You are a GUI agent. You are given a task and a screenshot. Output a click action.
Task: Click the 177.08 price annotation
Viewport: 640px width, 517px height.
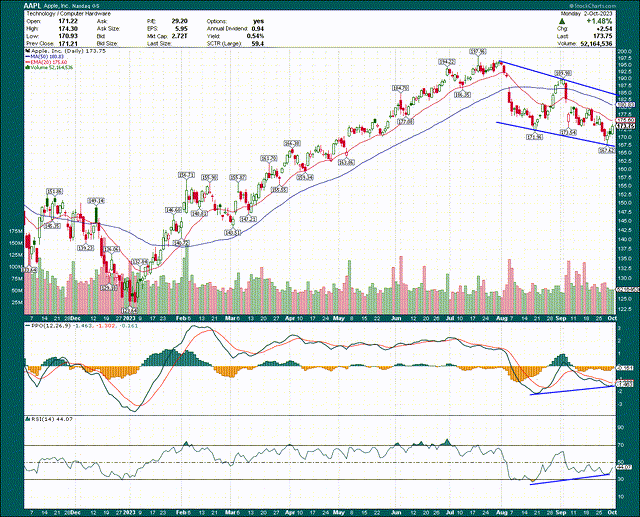point(406,122)
